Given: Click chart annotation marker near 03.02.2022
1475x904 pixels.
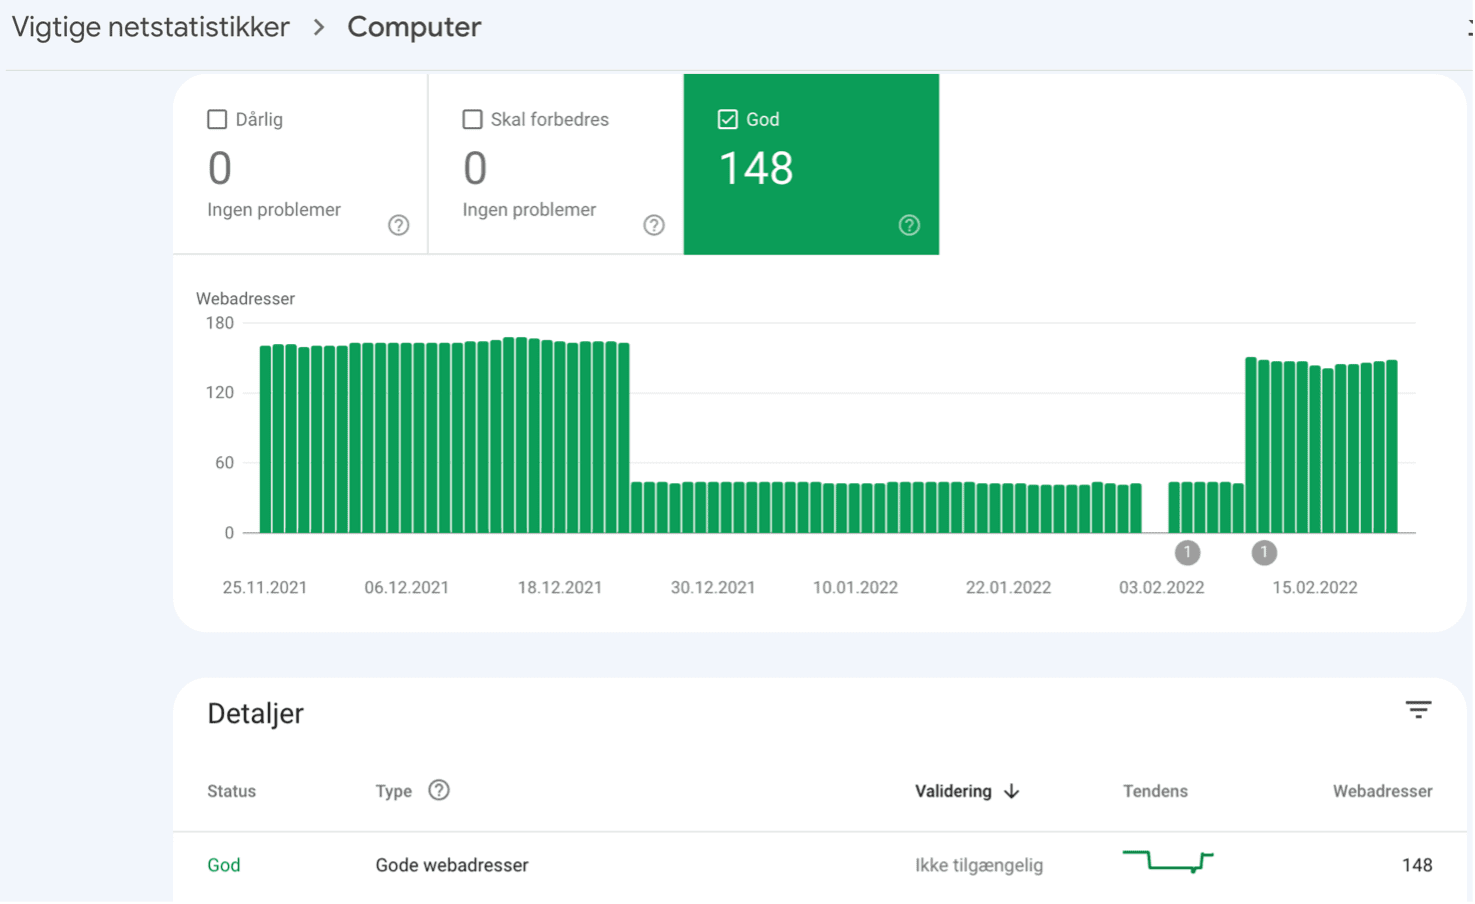Looking at the screenshot, I should 1187,552.
